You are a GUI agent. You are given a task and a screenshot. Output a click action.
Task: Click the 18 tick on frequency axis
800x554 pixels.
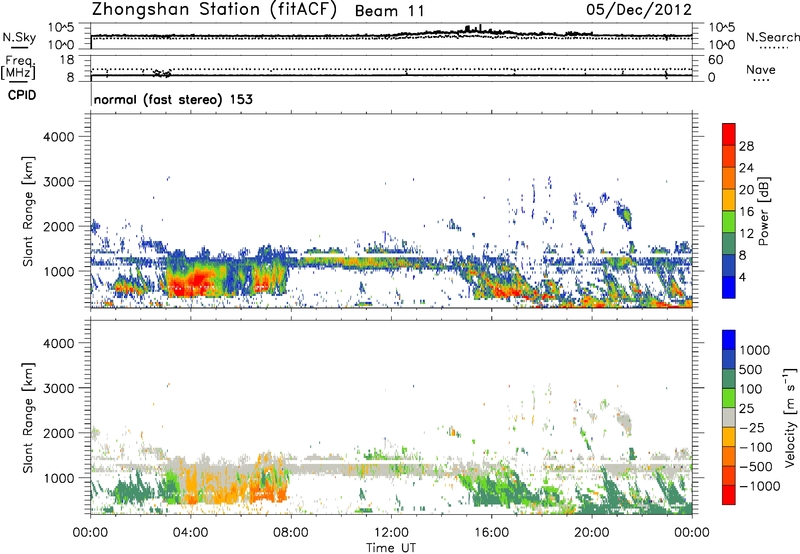[67, 60]
